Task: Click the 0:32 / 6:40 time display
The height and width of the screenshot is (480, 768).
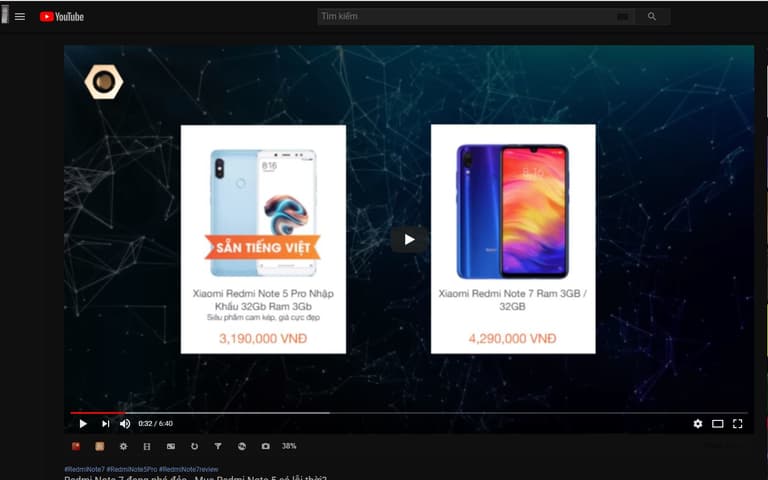Action: (155, 424)
